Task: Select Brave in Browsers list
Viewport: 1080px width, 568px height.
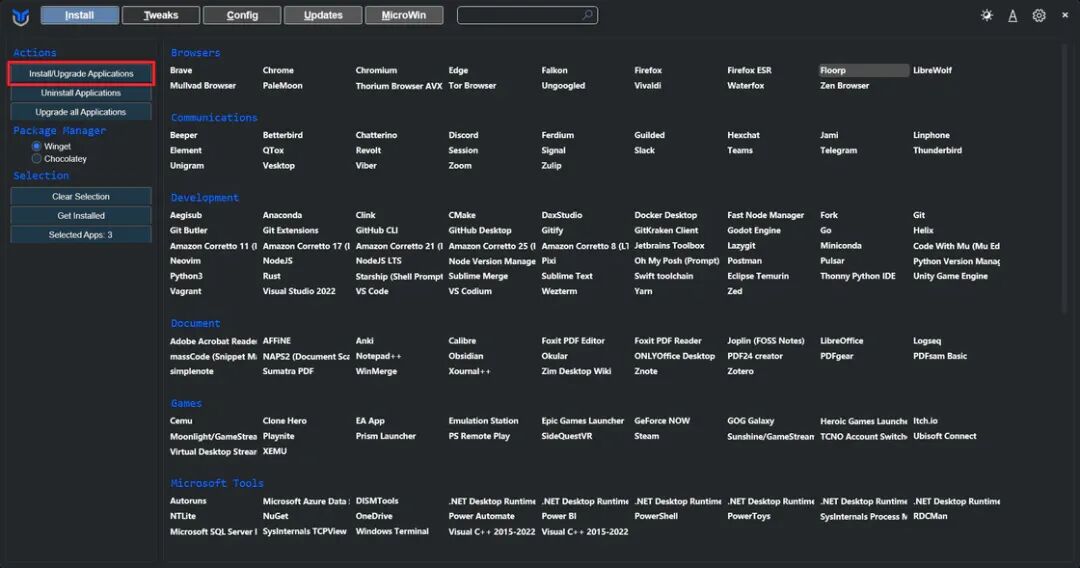Action: [181, 70]
